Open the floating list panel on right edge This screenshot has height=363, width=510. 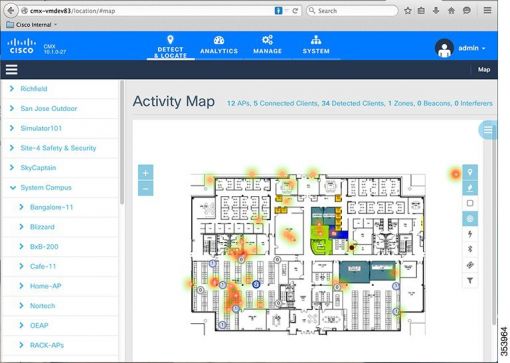487,130
